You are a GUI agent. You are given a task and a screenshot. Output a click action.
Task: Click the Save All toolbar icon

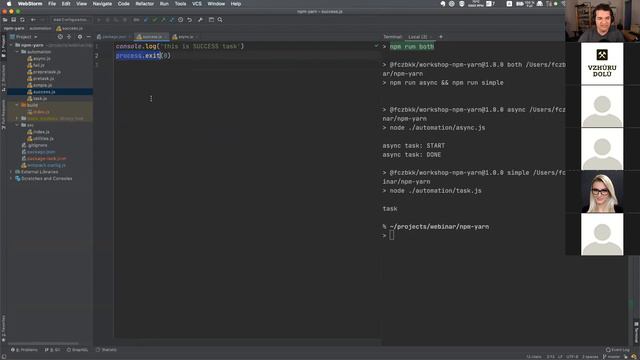[x=13, y=20]
